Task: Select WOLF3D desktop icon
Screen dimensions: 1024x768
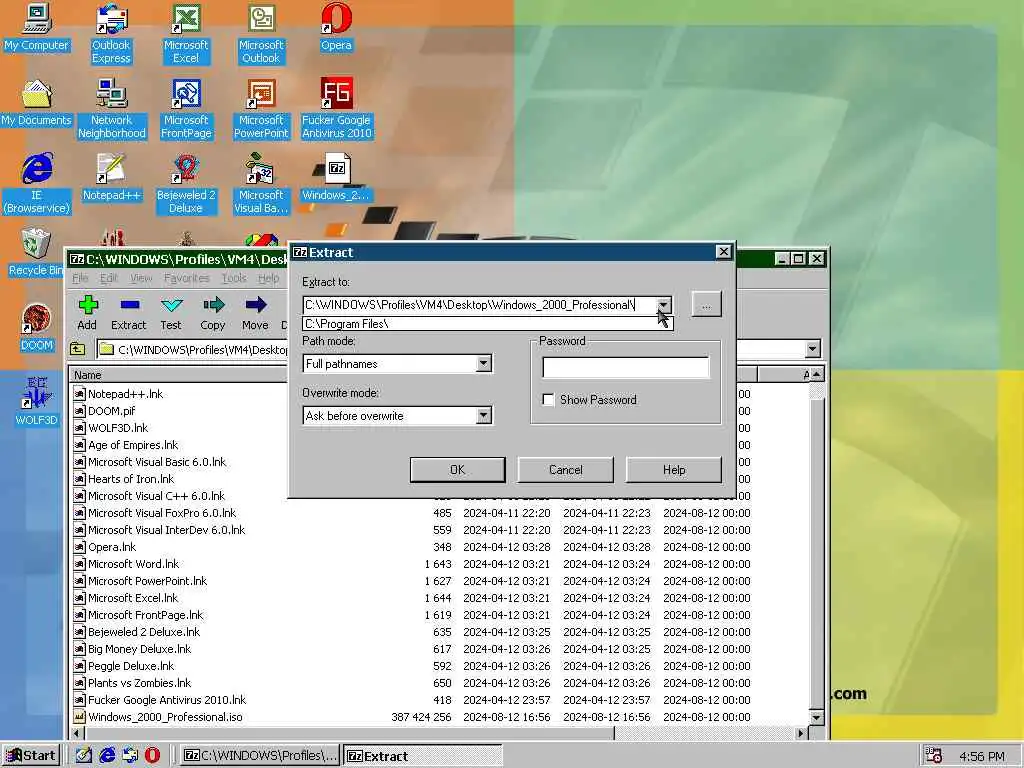Action: click(x=37, y=402)
